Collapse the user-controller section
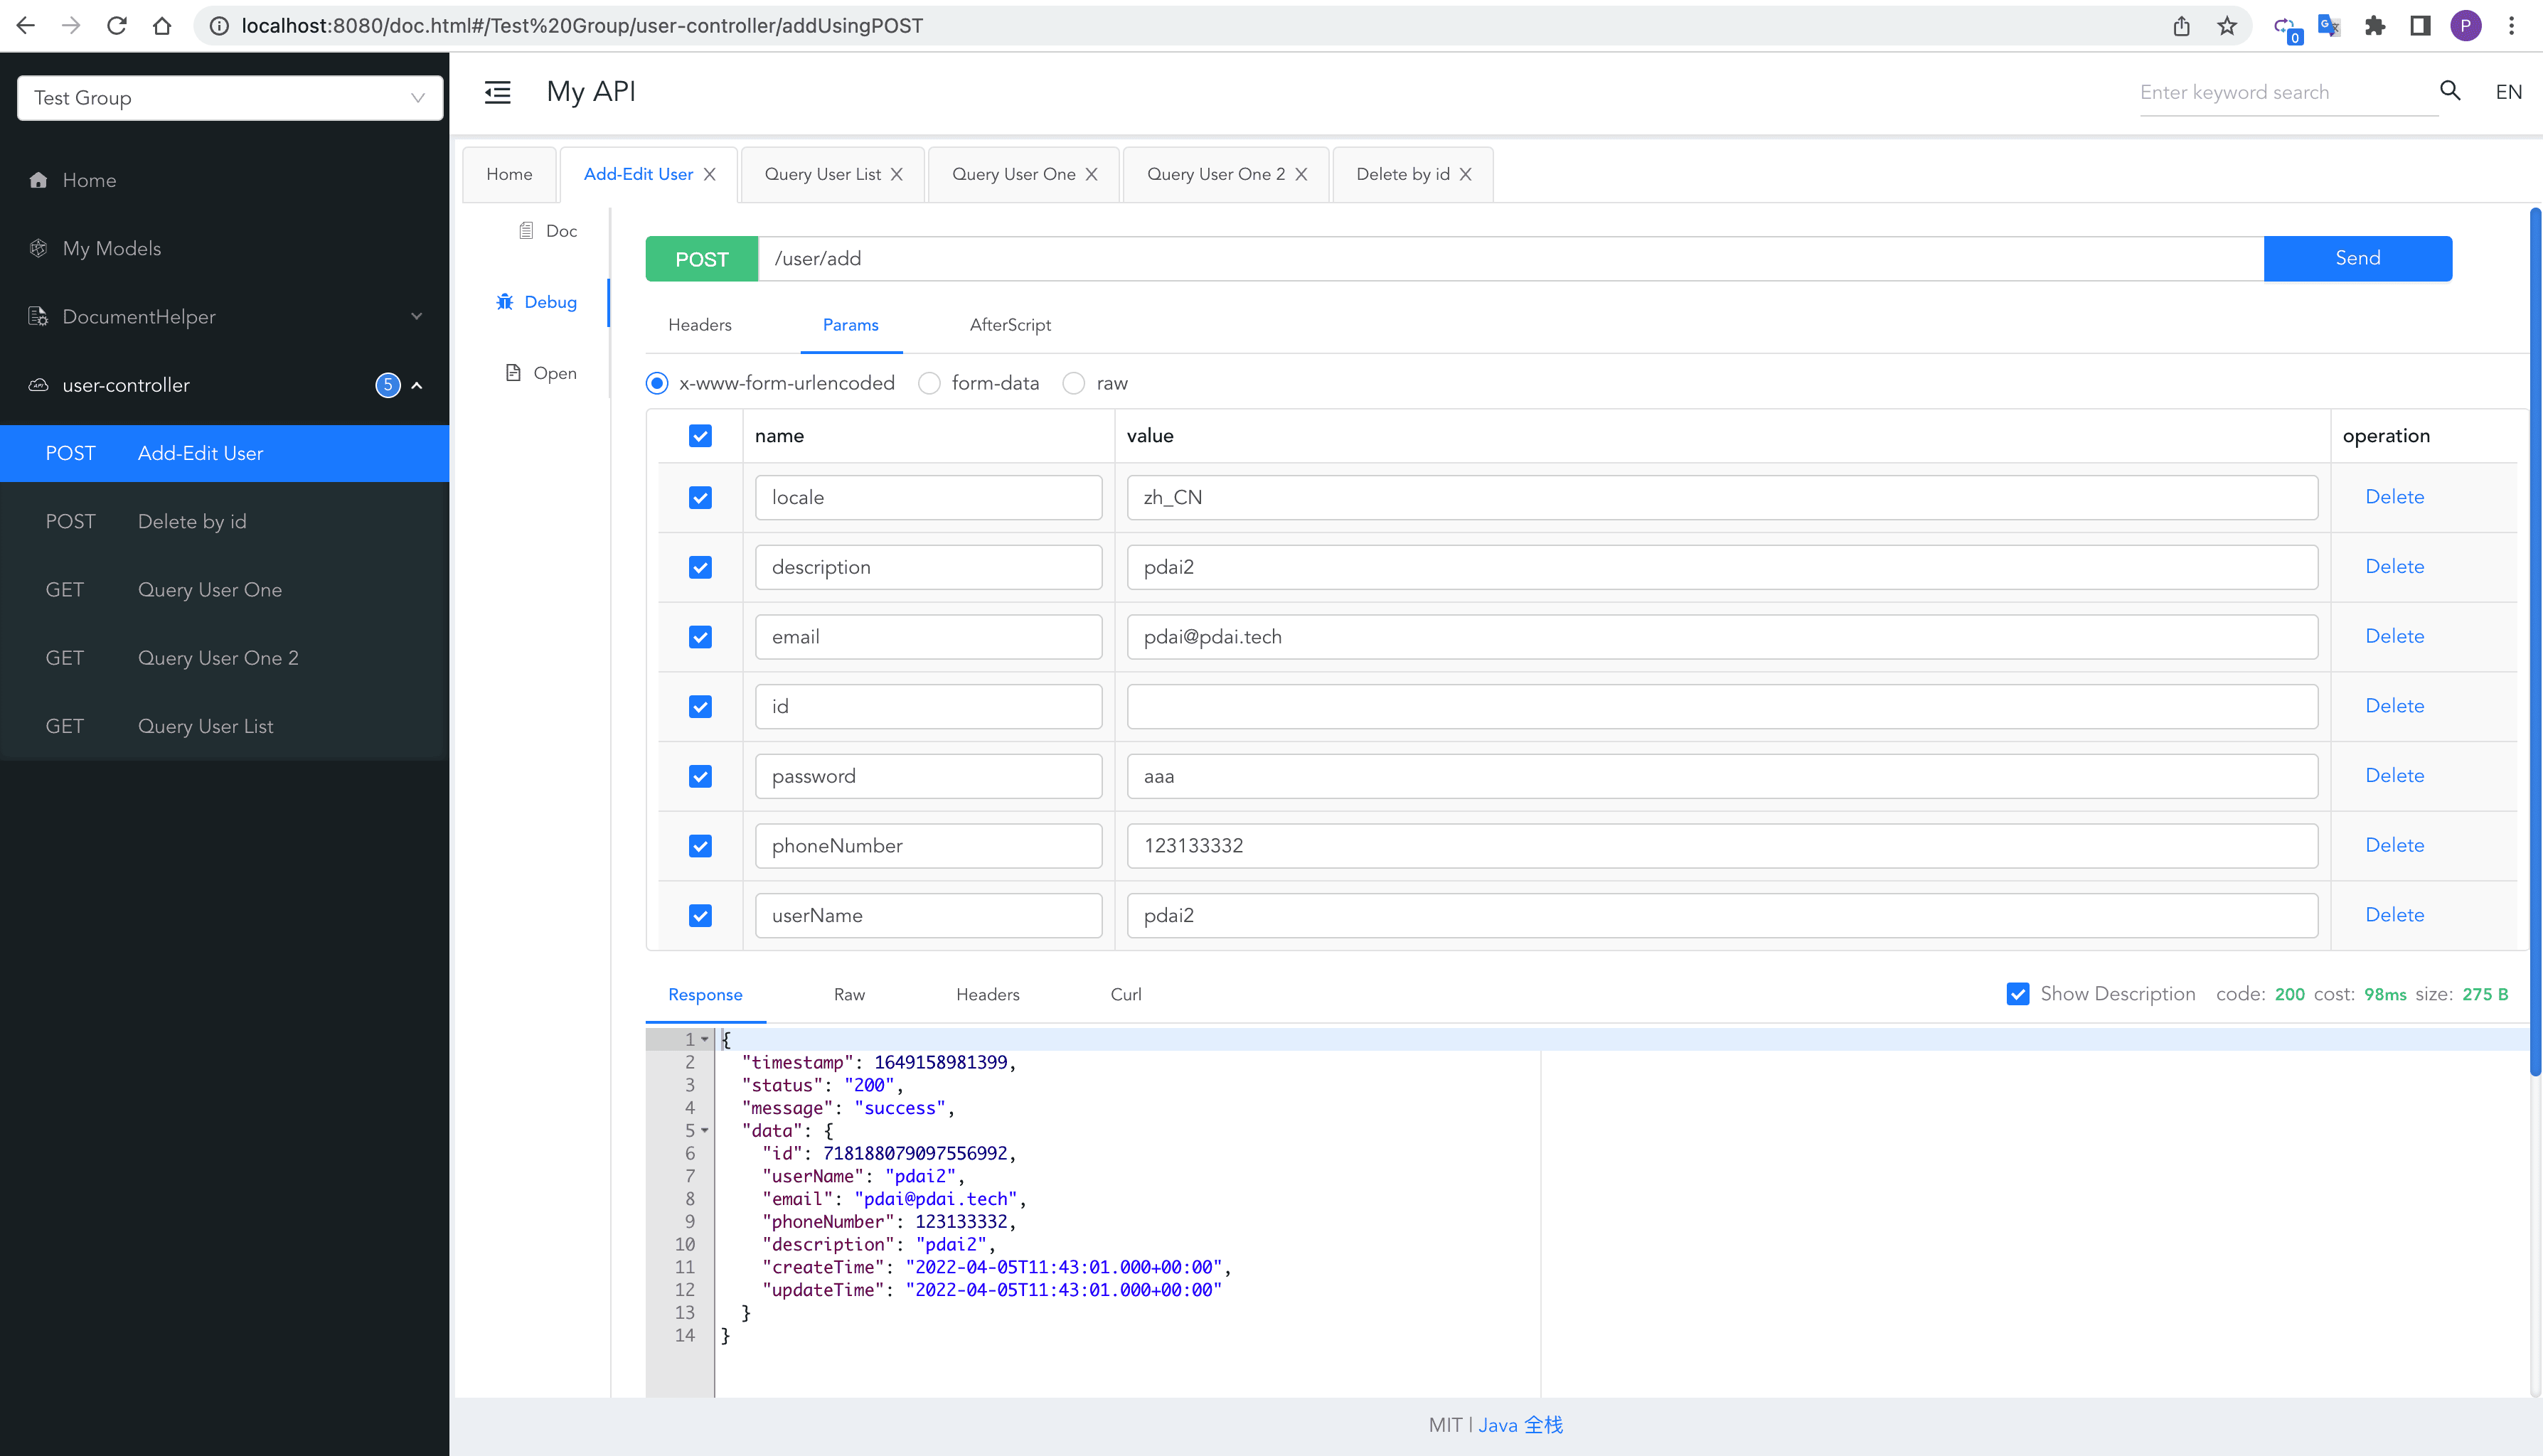Screen dimensions: 2543x1456 pyautogui.click(x=417, y=385)
